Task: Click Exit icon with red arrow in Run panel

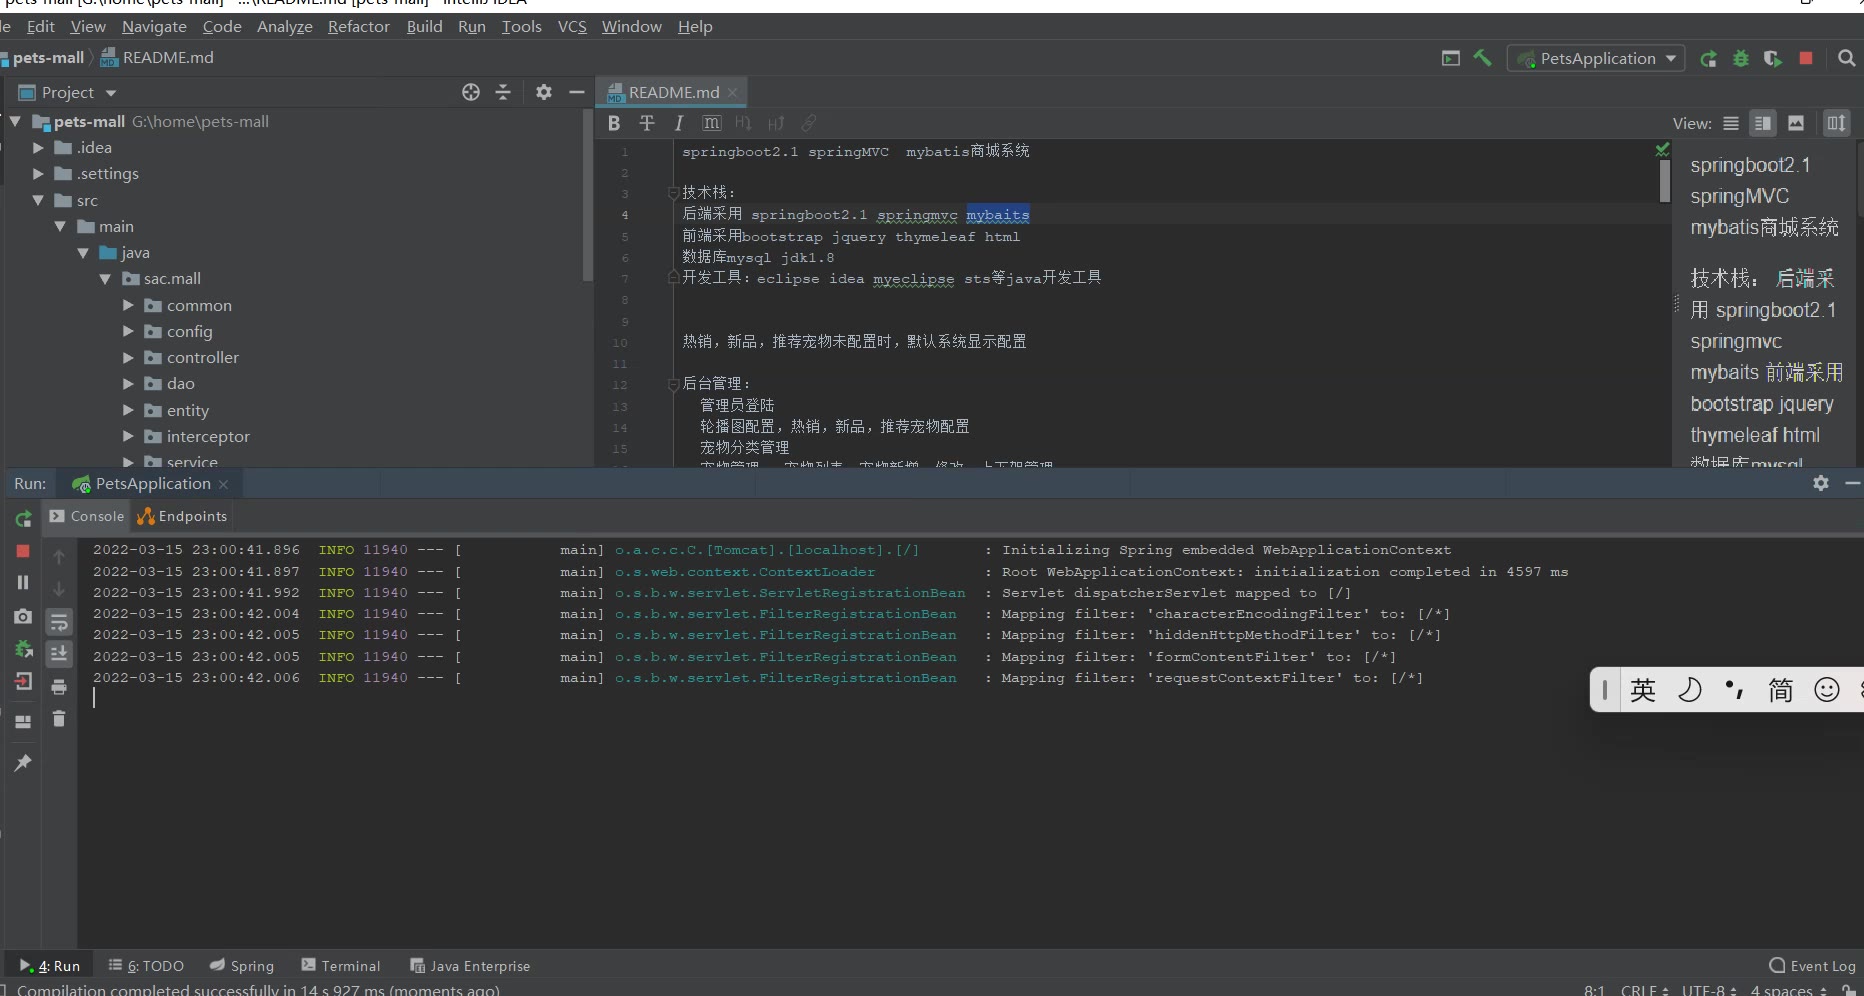Action: [x=23, y=682]
